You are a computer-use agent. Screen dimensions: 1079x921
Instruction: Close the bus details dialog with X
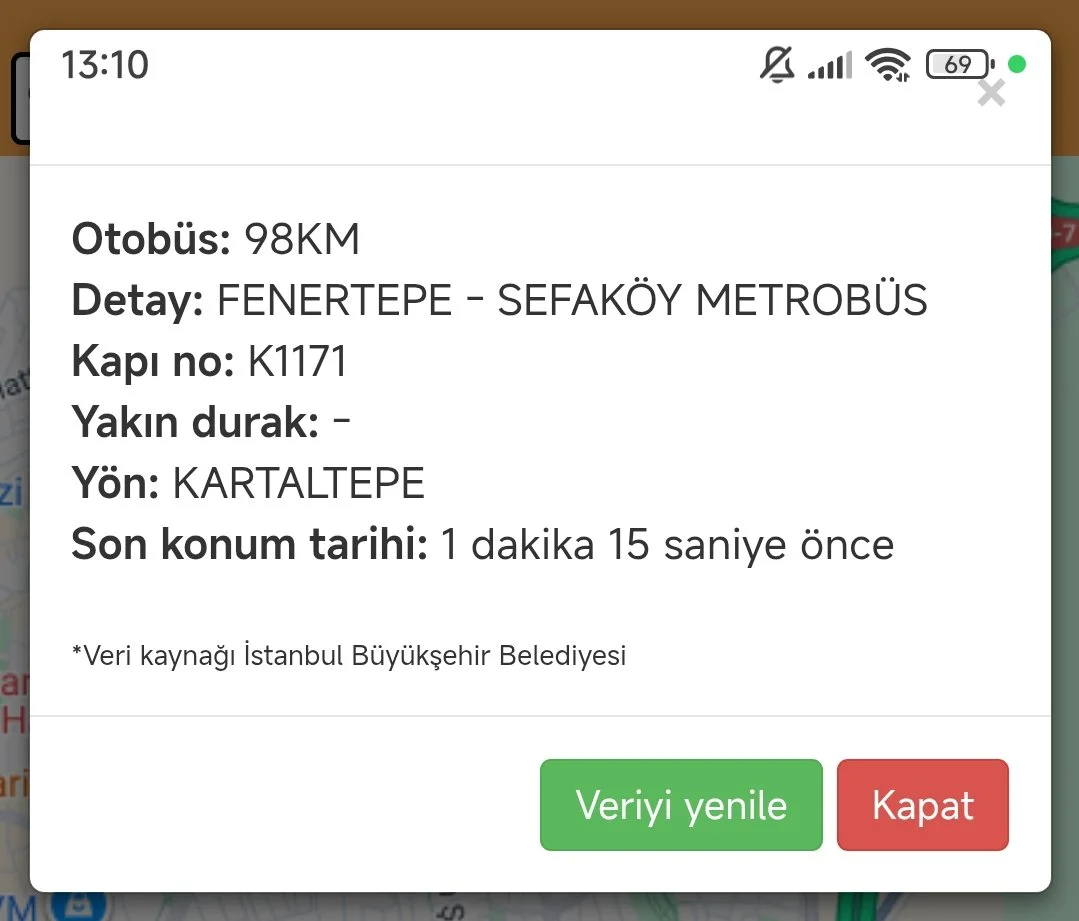(990, 94)
